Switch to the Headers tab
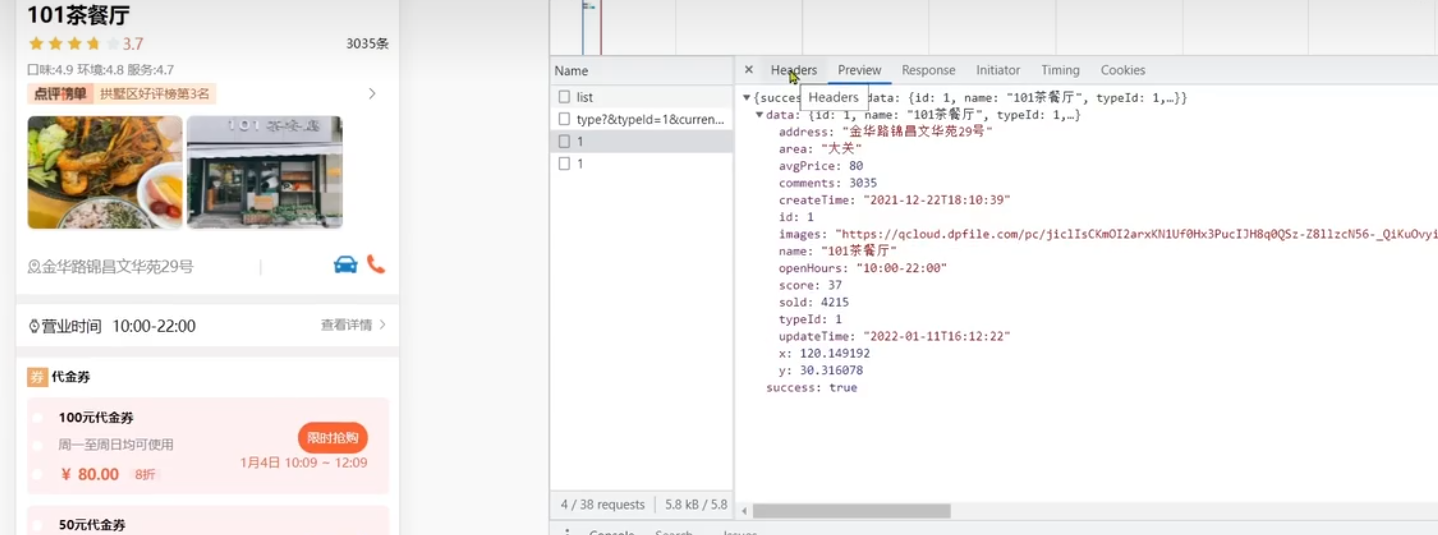 794,70
